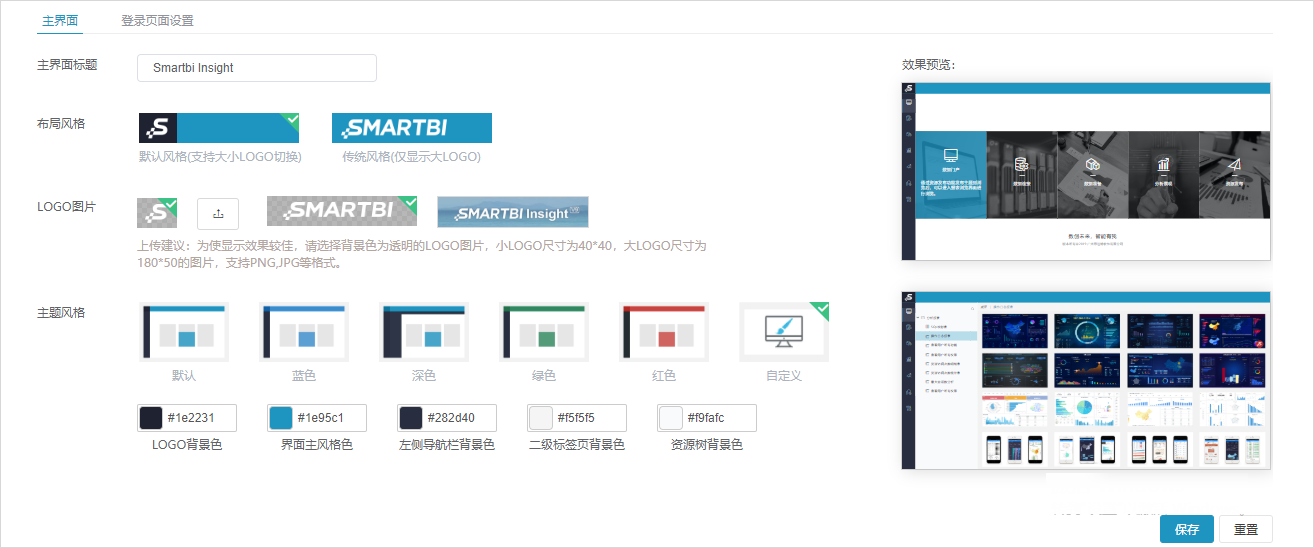Viewport: 1314px width, 548px height.
Task: Choose the small S LOGO image
Action: (157, 213)
